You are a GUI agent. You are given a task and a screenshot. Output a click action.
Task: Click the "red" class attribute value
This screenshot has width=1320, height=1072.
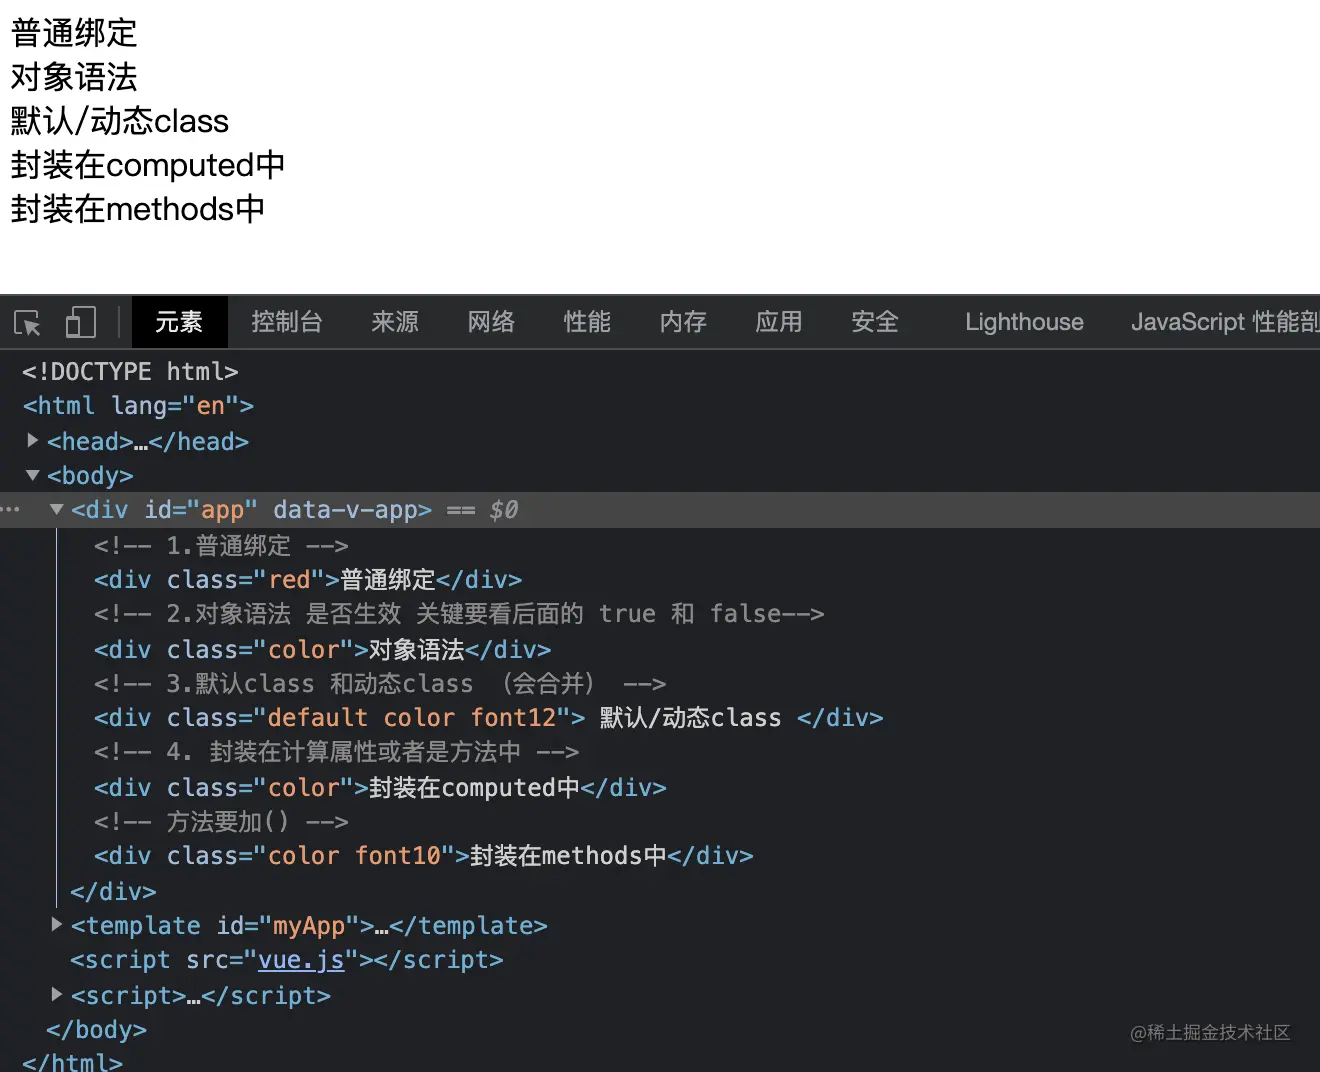tap(290, 580)
